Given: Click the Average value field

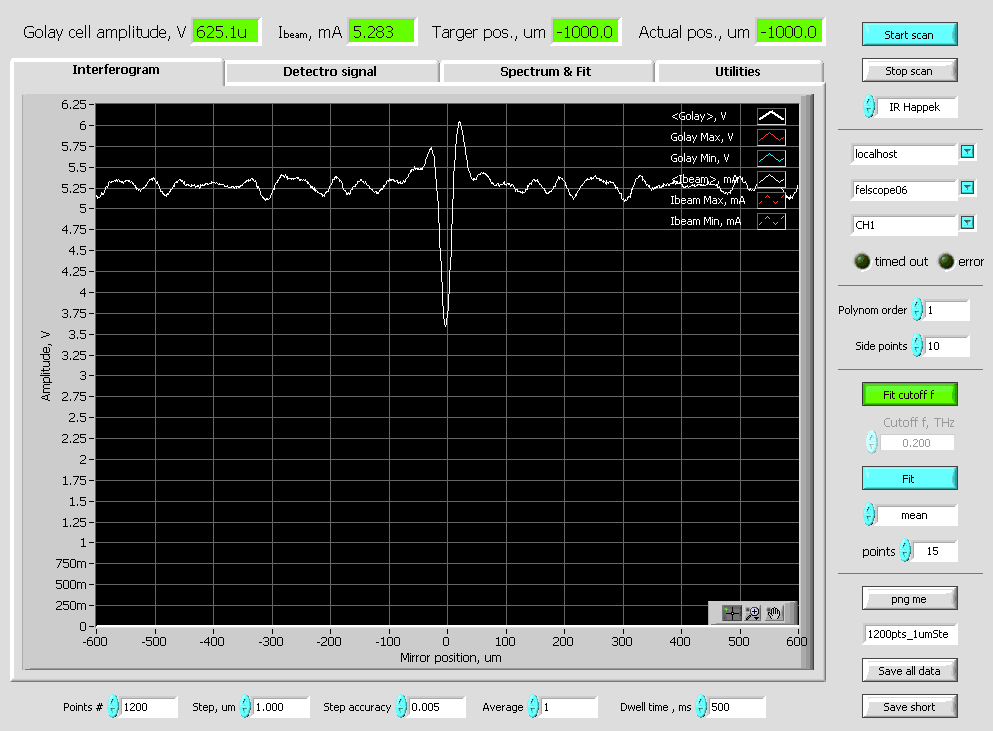Looking at the screenshot, I should [569, 707].
